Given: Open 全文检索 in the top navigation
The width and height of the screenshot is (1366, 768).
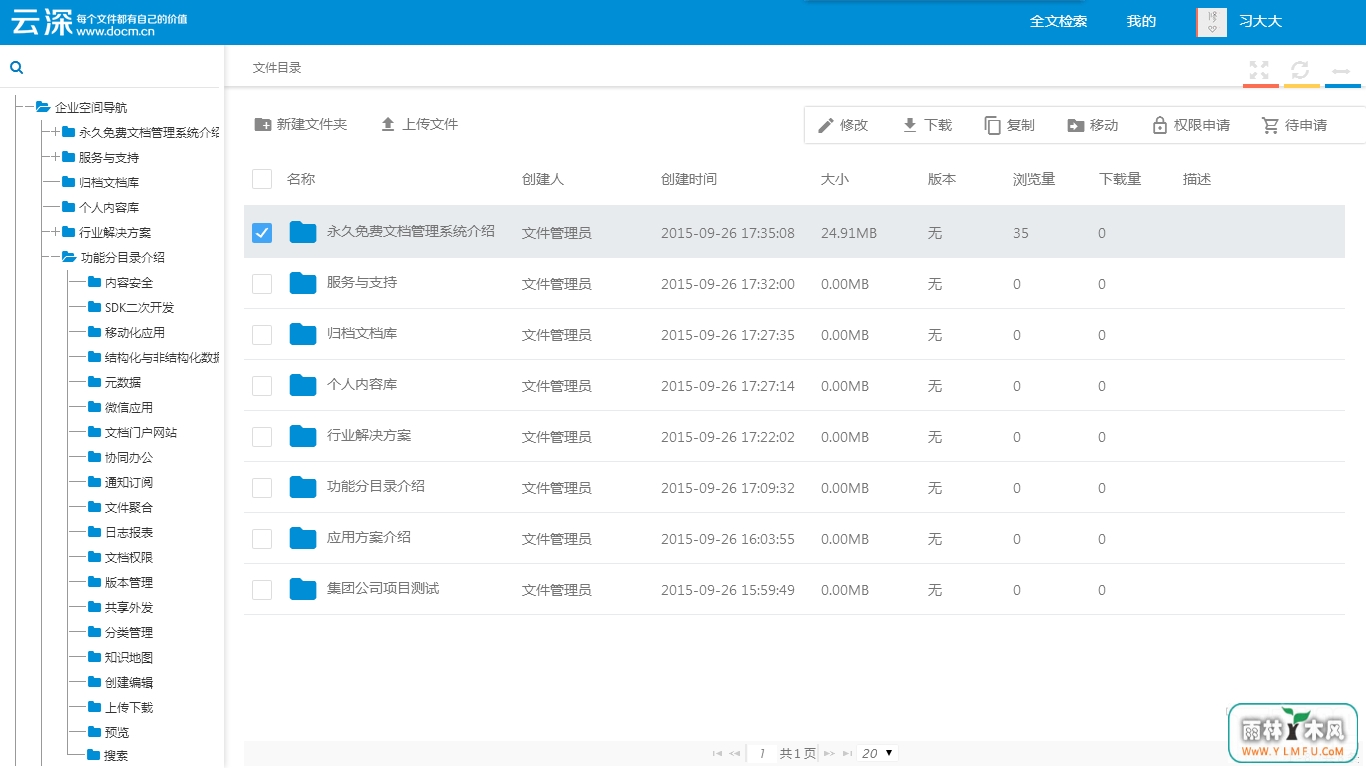Looking at the screenshot, I should pos(1059,21).
